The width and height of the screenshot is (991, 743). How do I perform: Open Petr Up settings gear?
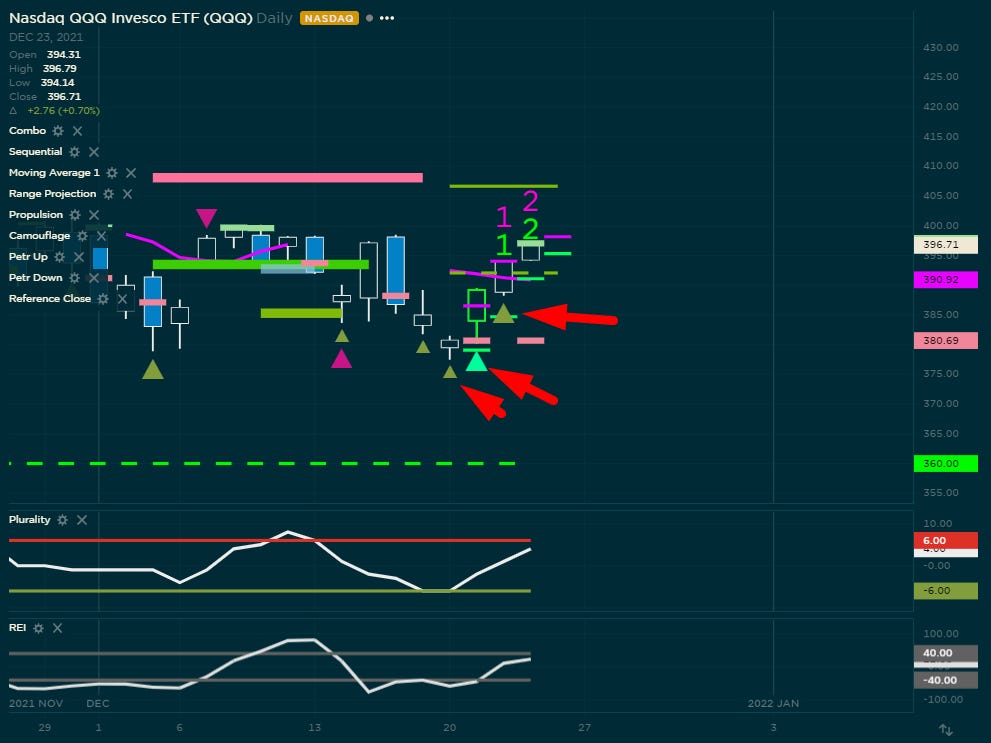click(59, 257)
